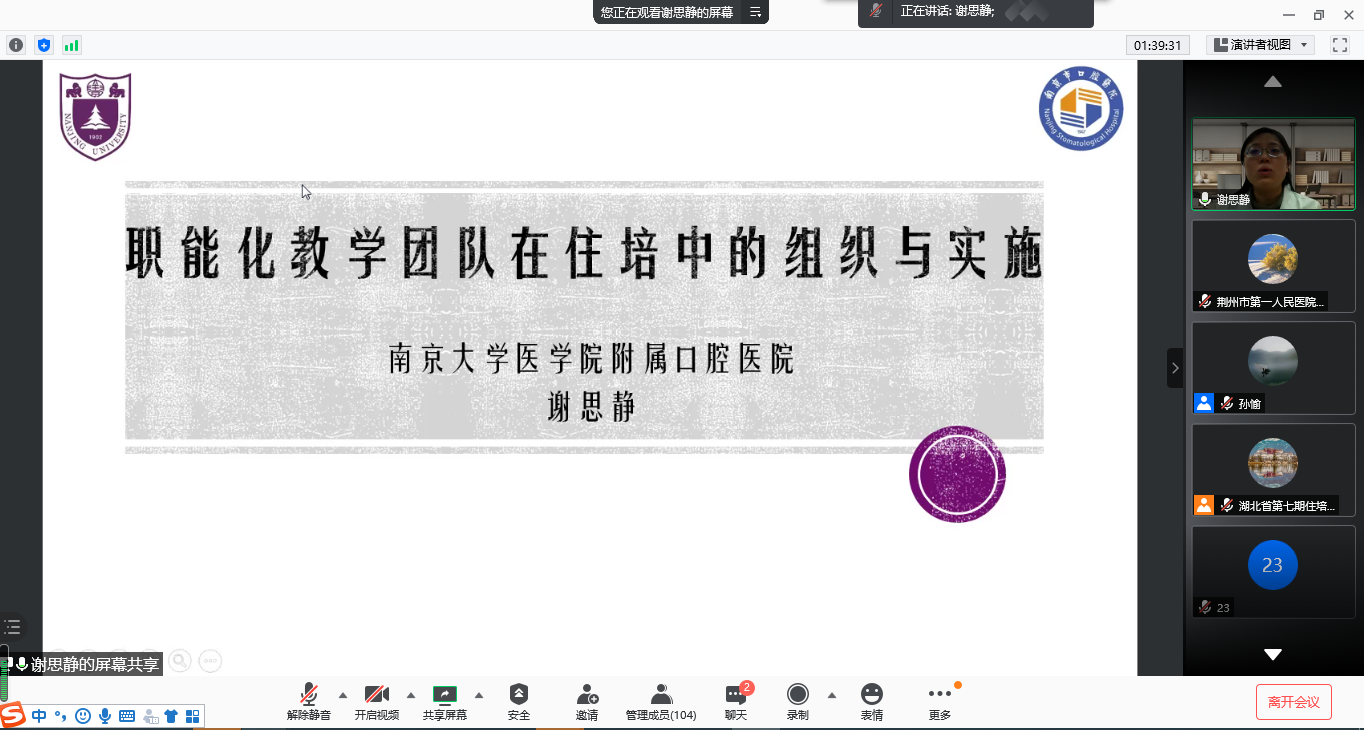The height and width of the screenshot is (730, 1364).
Task: Click the ellipsis circle icon on slide
Action: tap(210, 660)
